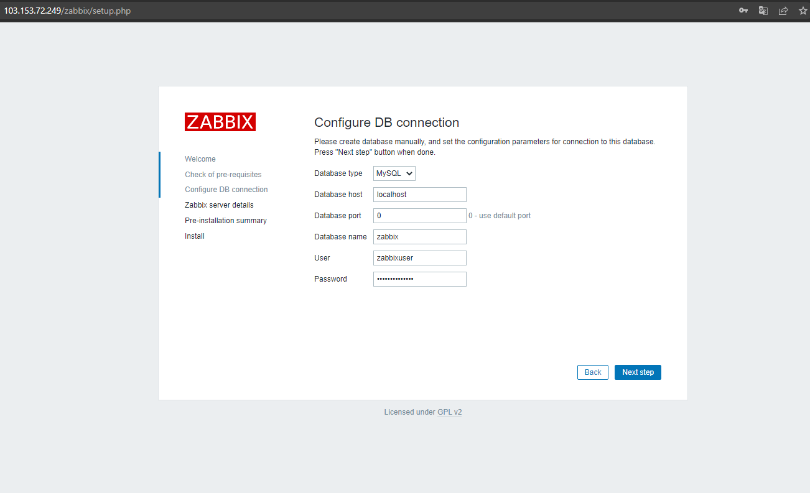Click the Database host label
This screenshot has width=810, height=493.
point(338,194)
